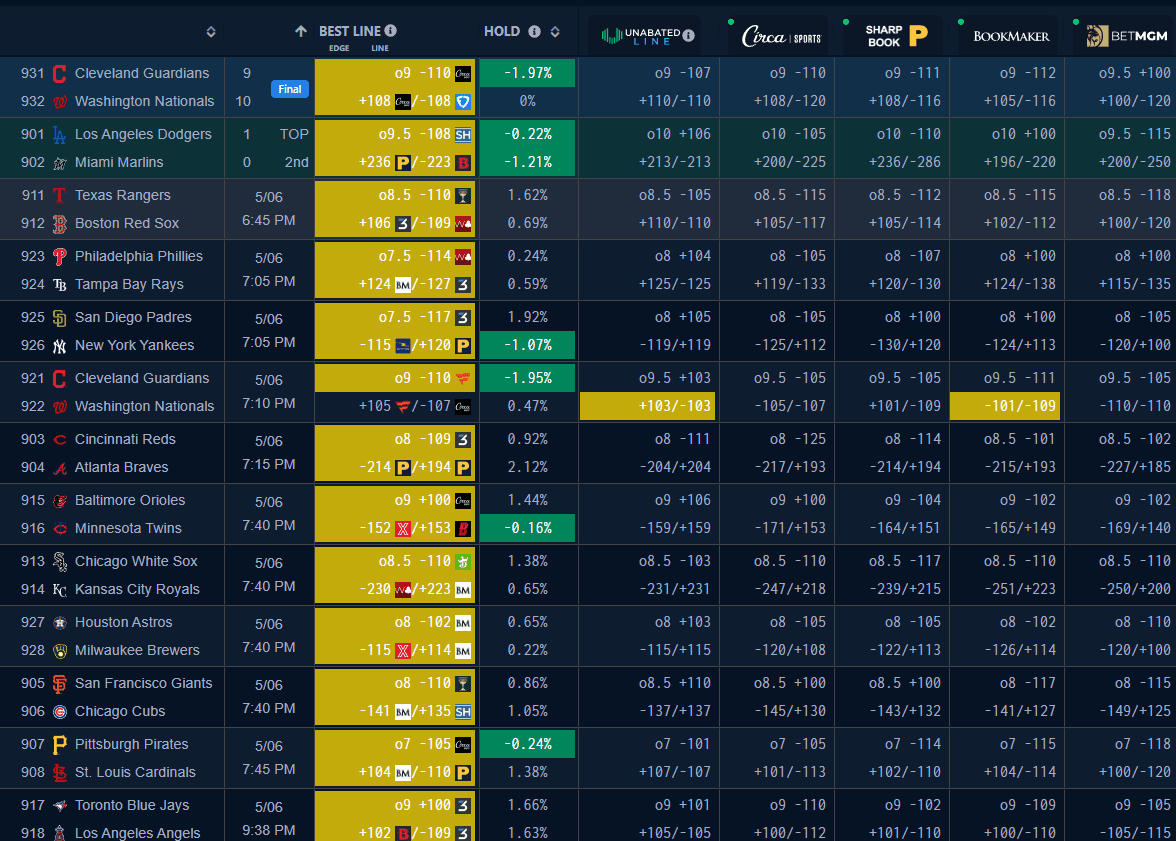Image resolution: width=1176 pixels, height=841 pixels.
Task: Click the San Diego Padres team logo
Action: coord(60,317)
